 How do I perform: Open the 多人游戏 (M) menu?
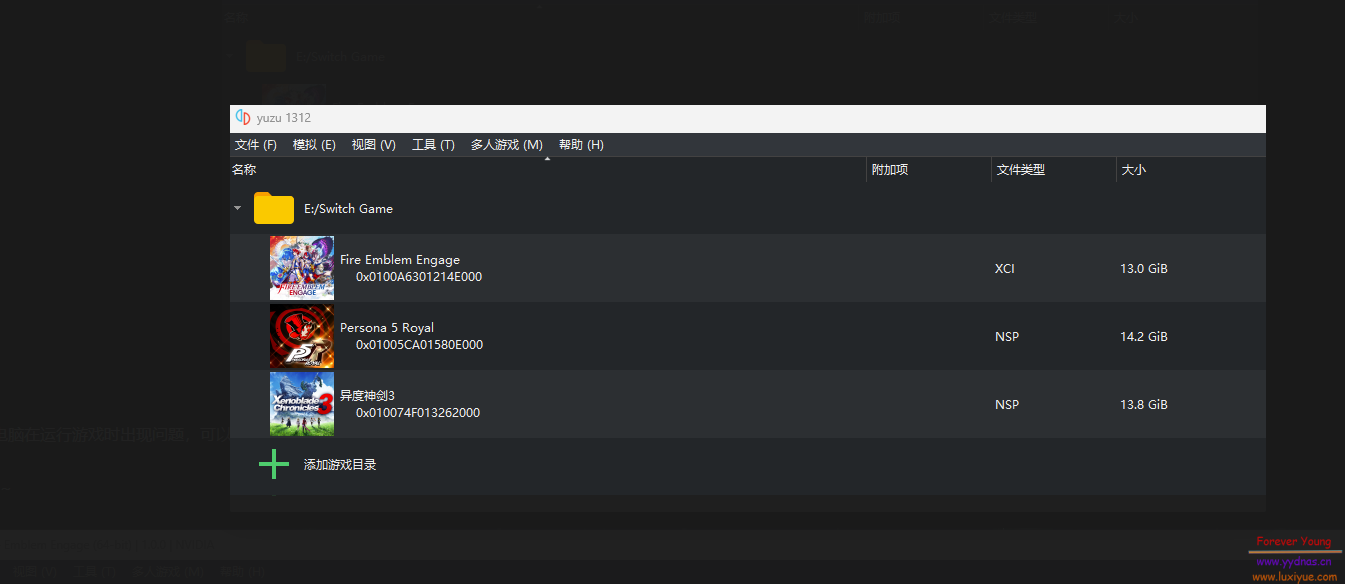[506, 145]
